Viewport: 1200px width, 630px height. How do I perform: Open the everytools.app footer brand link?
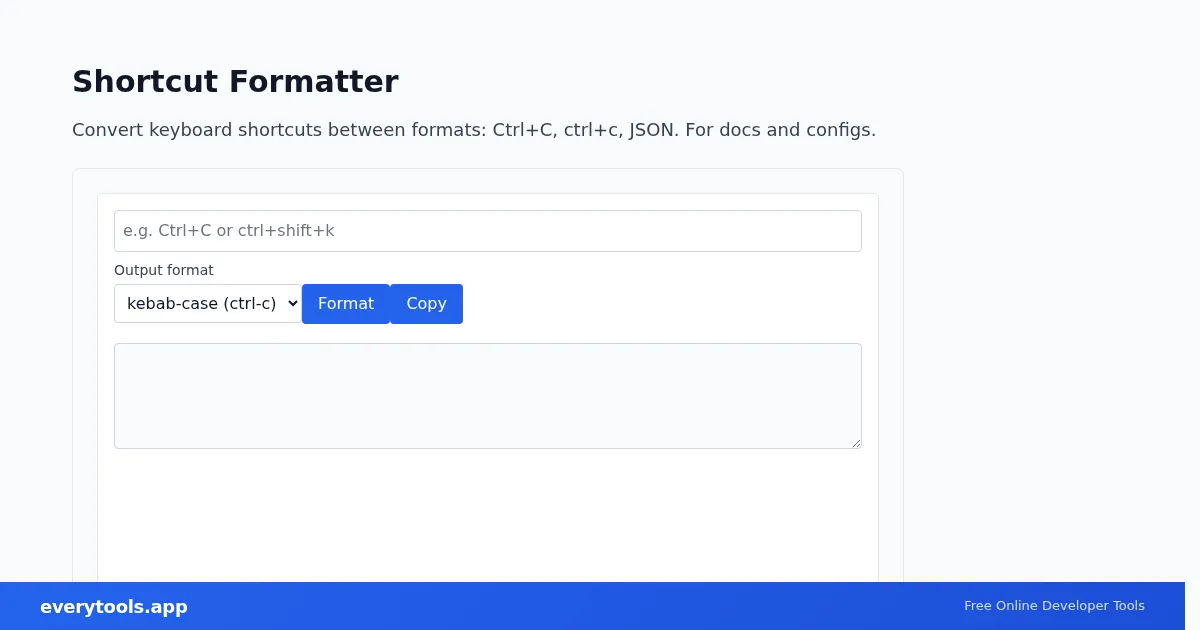[114, 607]
